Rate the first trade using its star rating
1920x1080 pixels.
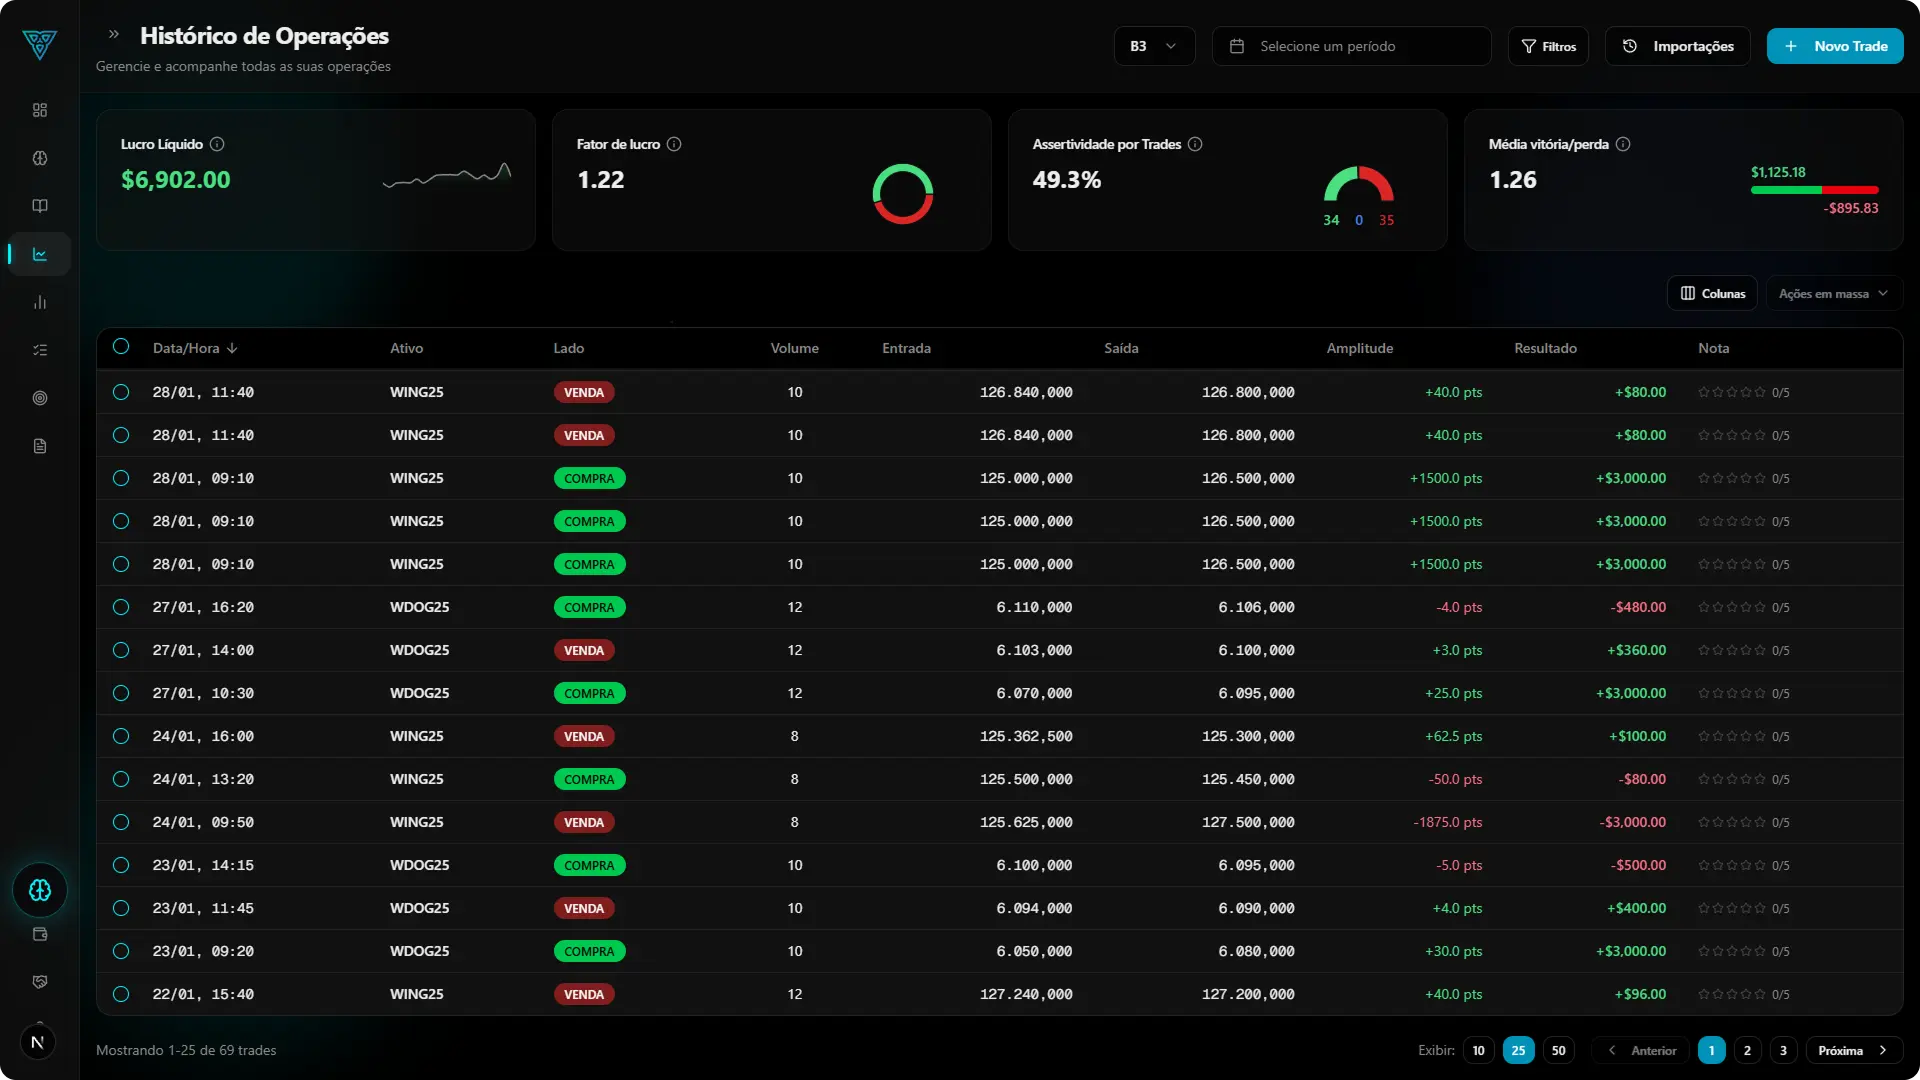[x=1730, y=392]
